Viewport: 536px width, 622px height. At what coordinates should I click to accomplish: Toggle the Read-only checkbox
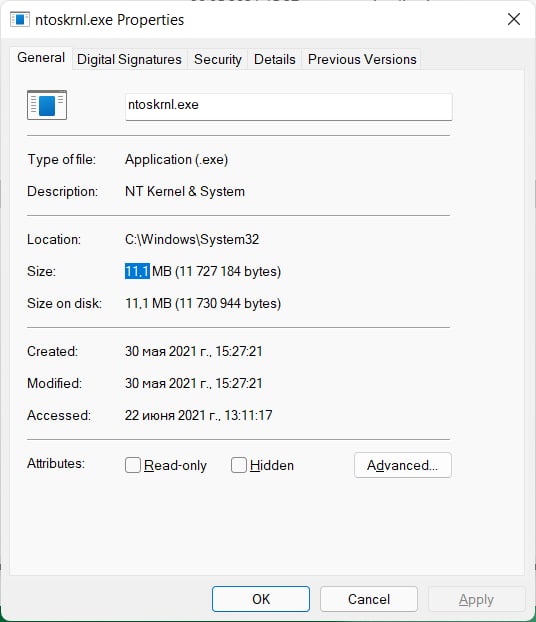pos(133,465)
